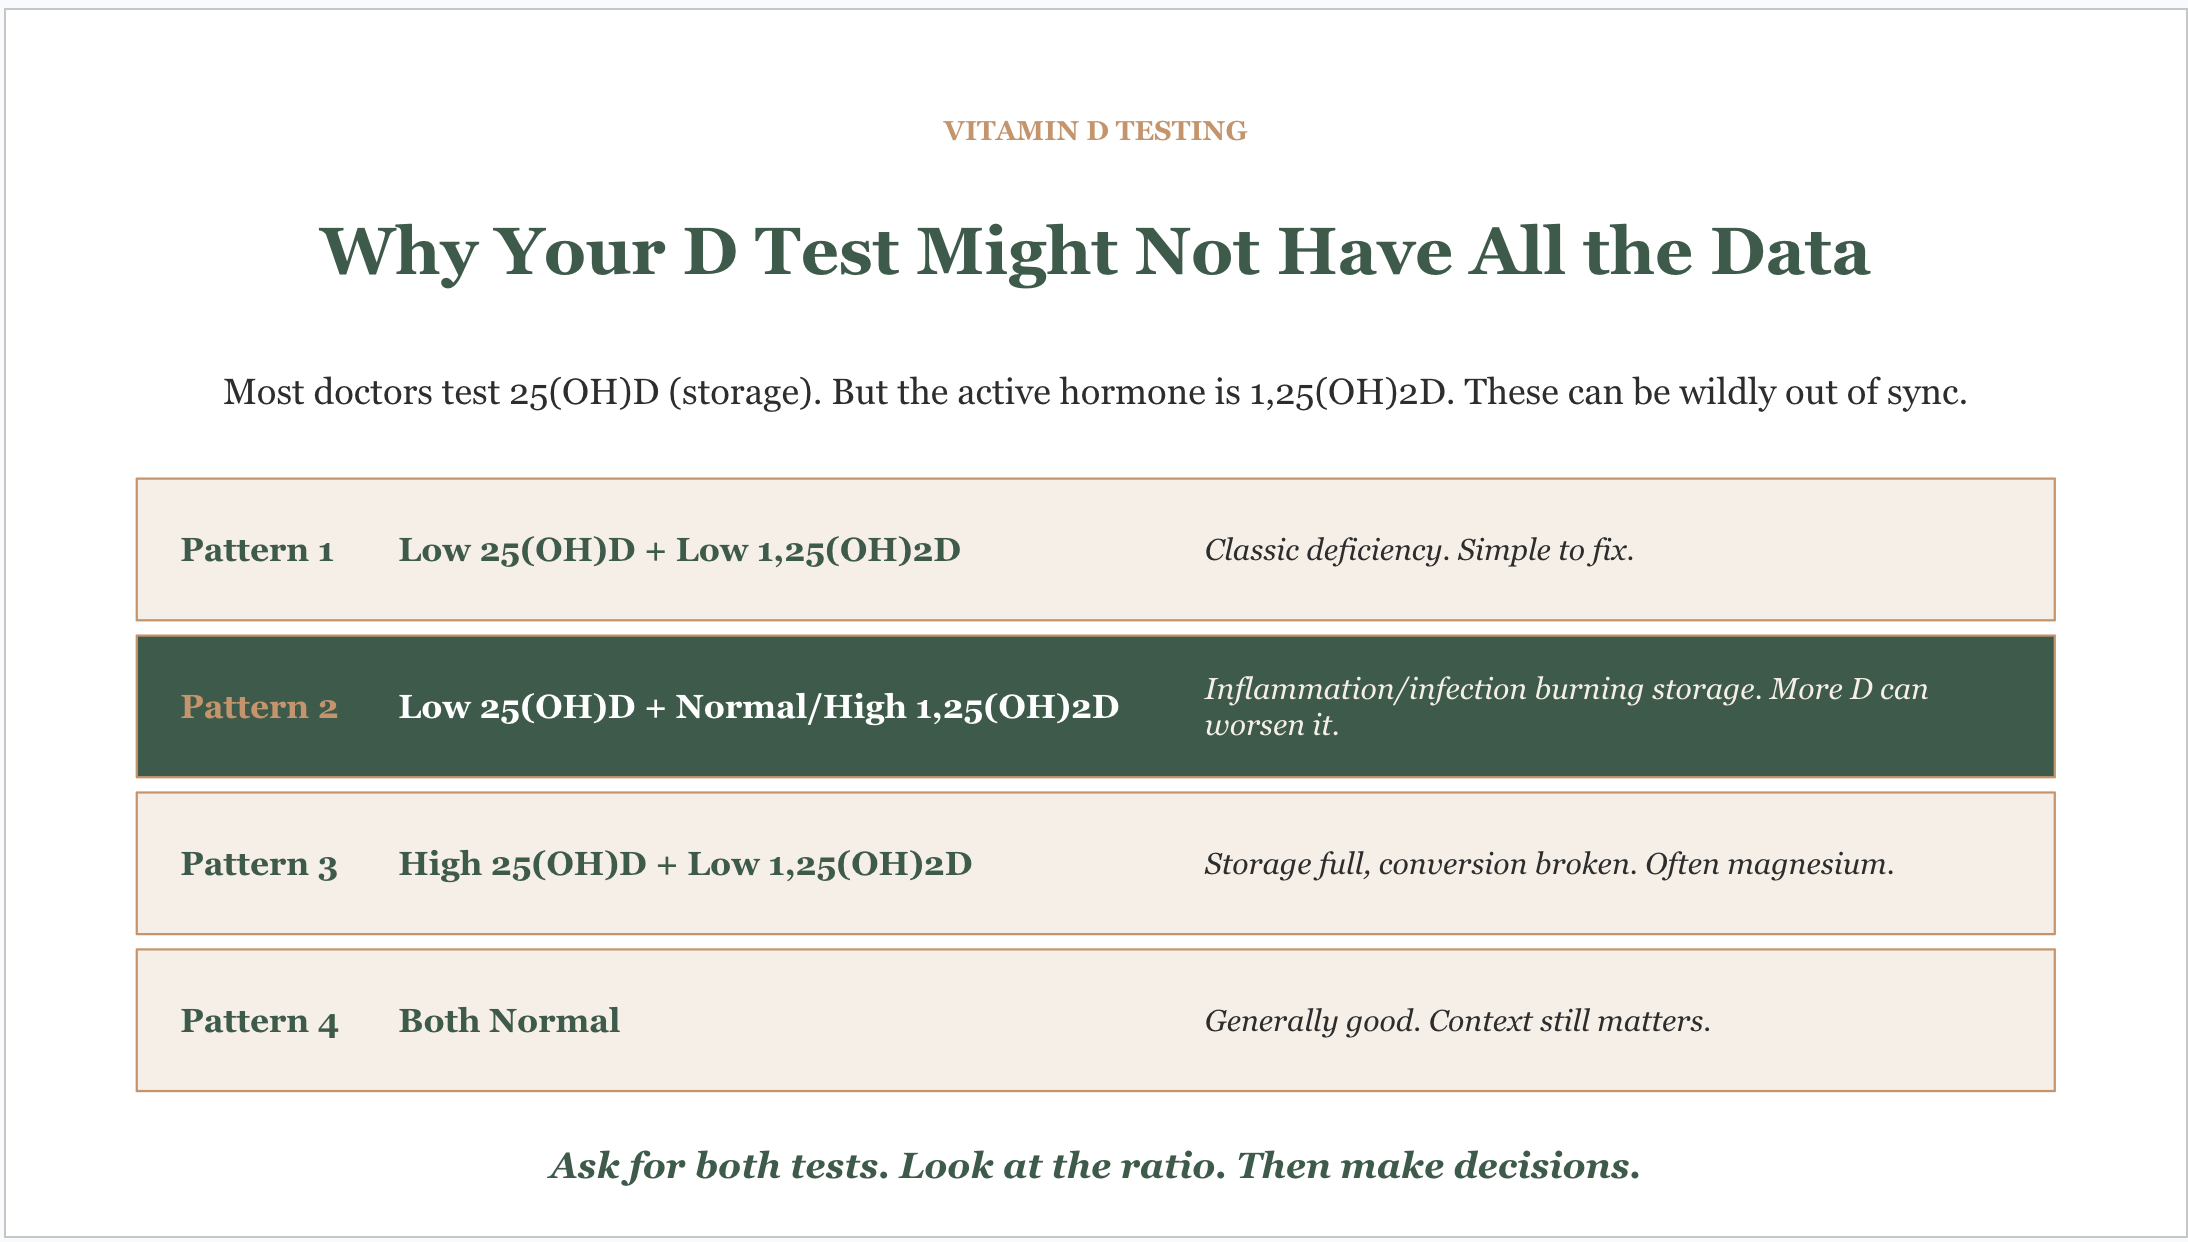The height and width of the screenshot is (1242, 2188).
Task: Click the inflammation/infection burning storage description
Action: pos(1566,707)
